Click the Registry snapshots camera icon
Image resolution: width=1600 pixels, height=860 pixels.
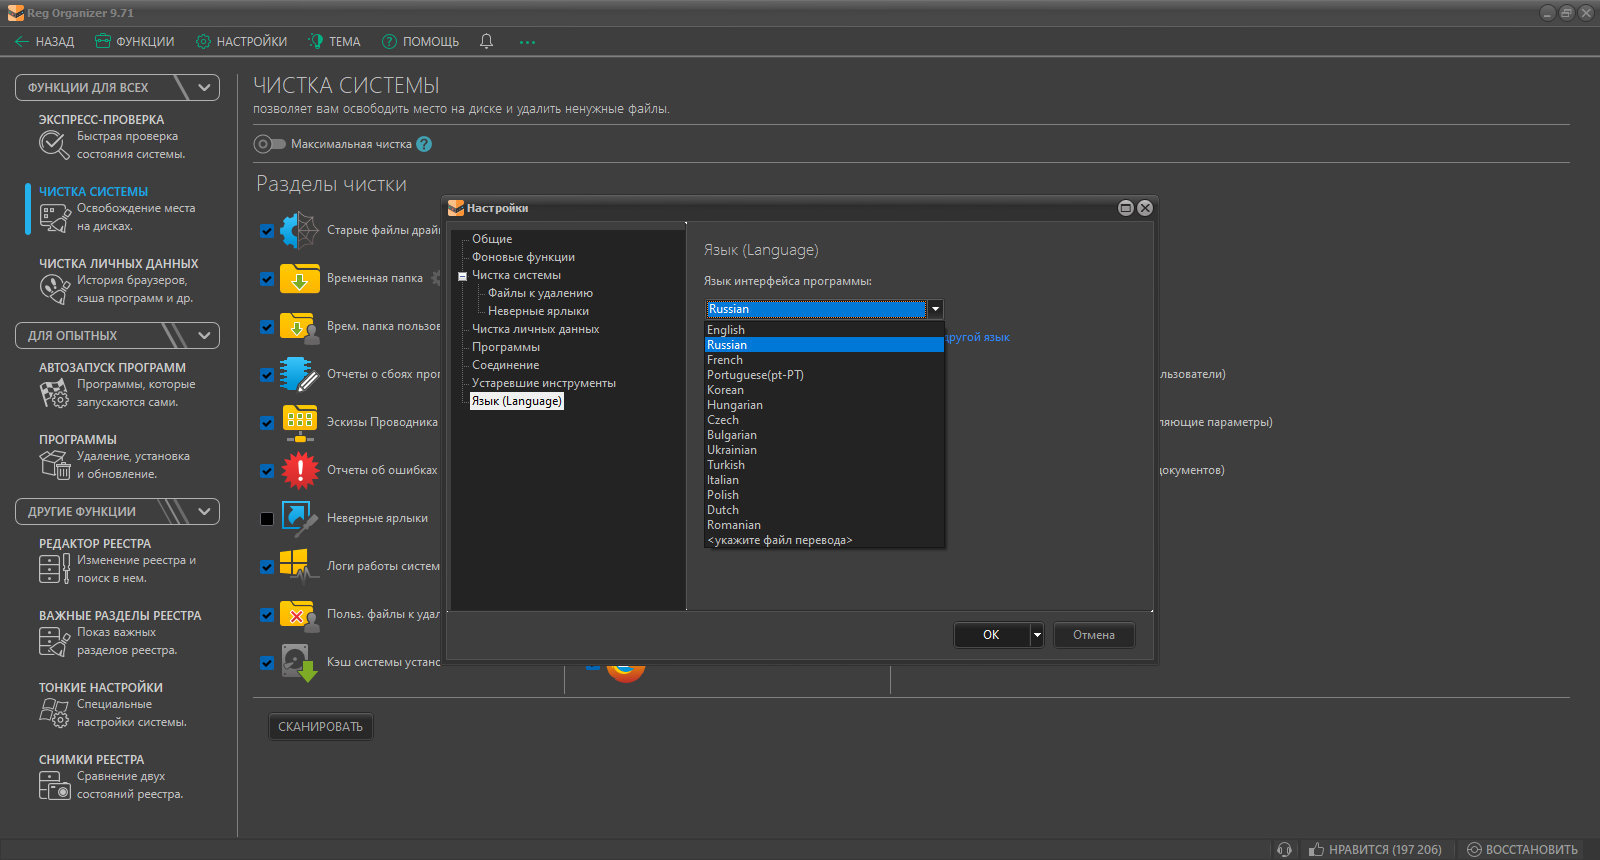(x=54, y=785)
